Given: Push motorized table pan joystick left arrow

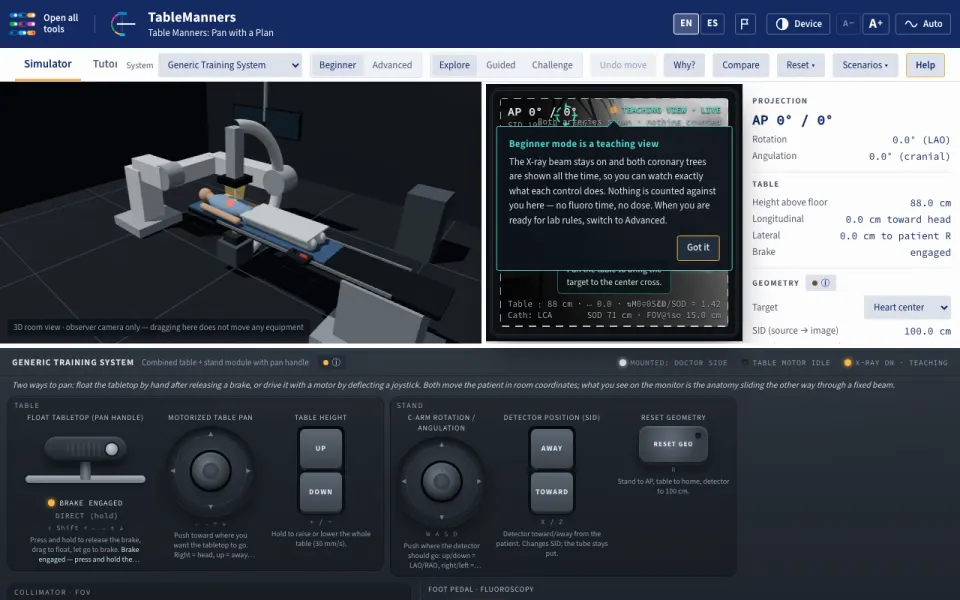Looking at the screenshot, I should point(173,471).
